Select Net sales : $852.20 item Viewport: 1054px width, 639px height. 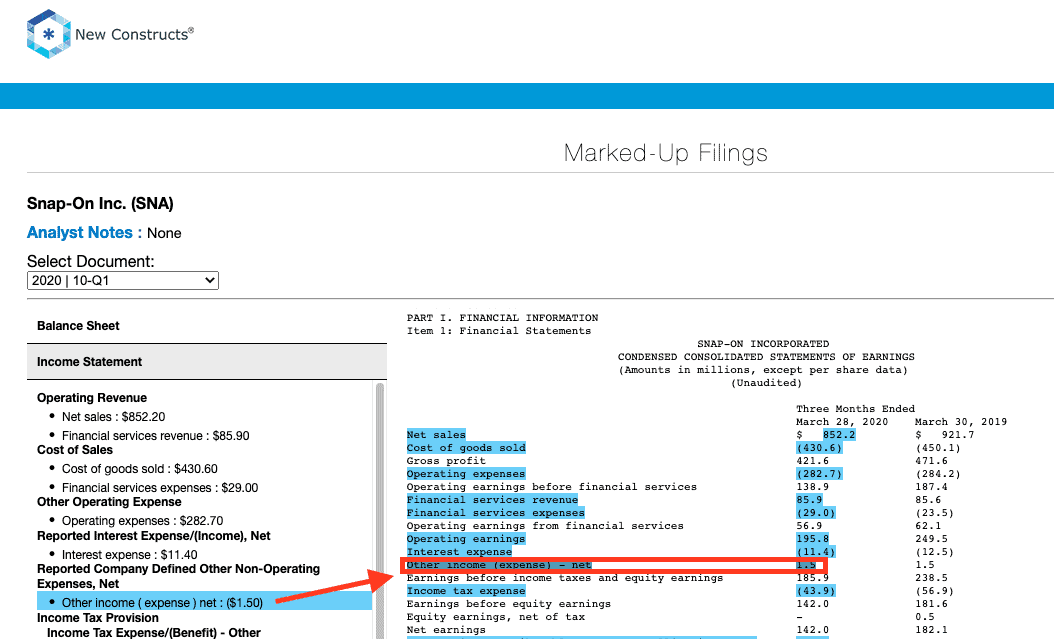113,417
